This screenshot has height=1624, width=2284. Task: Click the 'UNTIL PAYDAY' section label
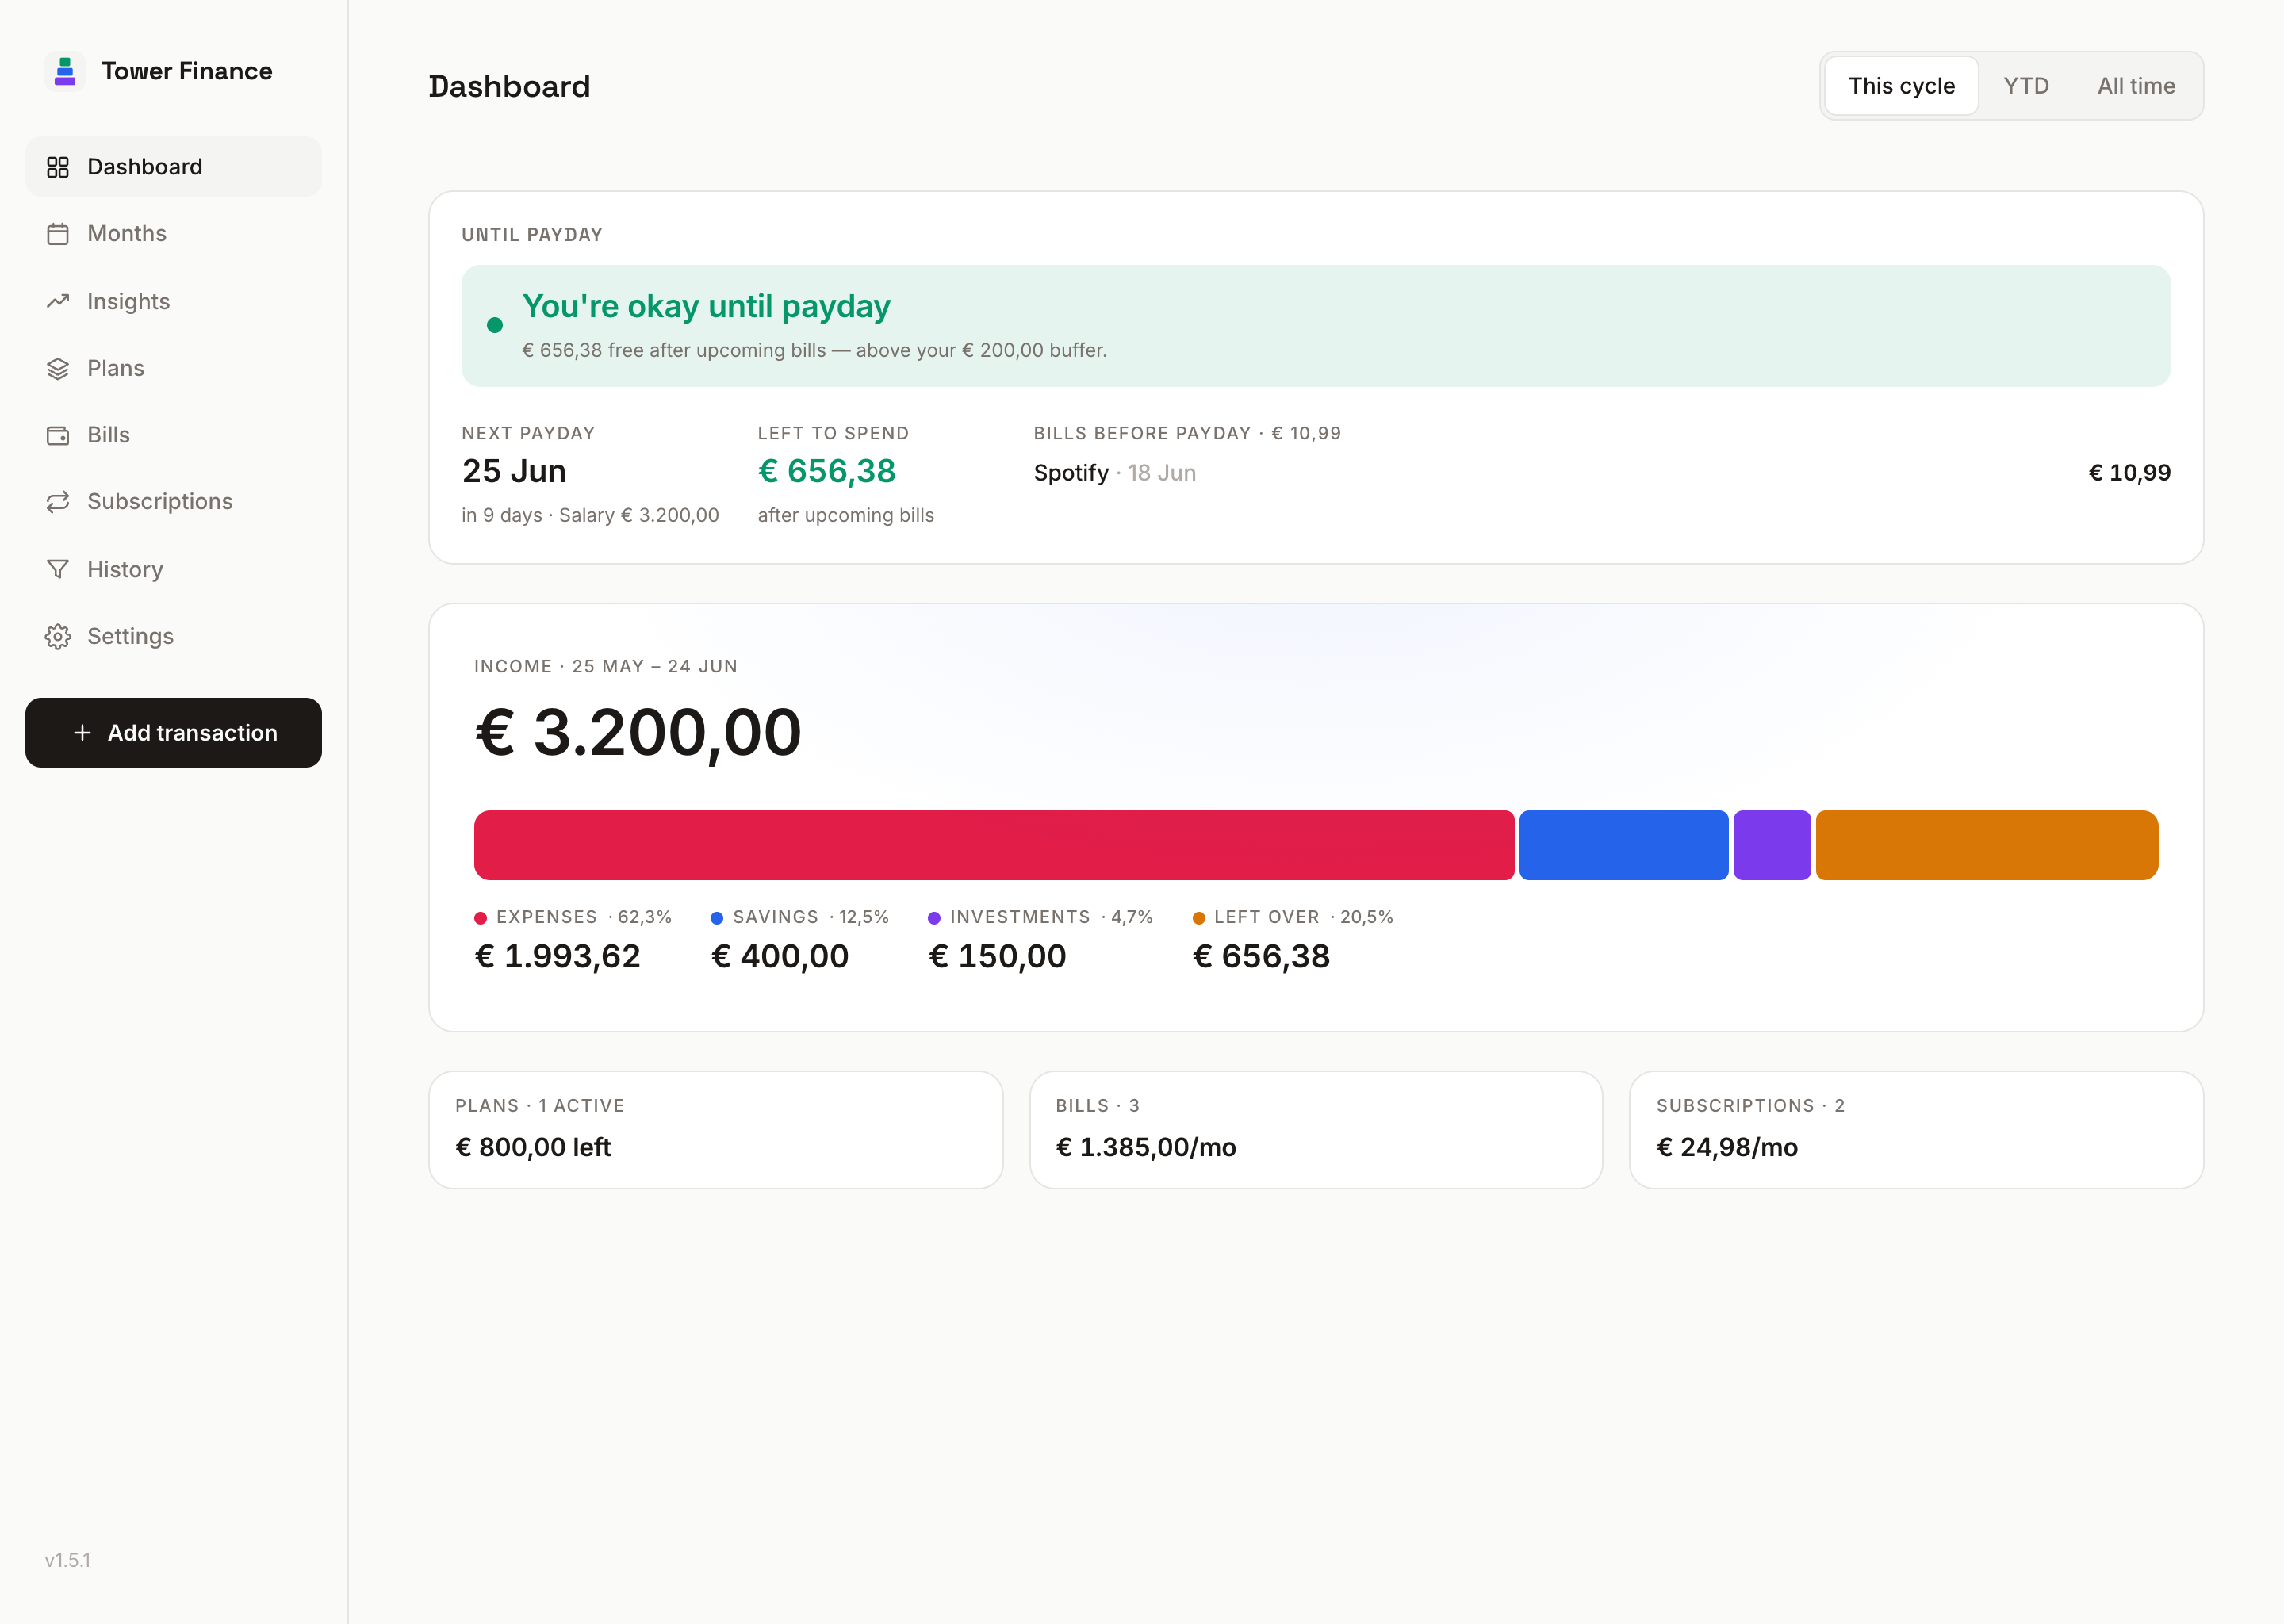[532, 235]
